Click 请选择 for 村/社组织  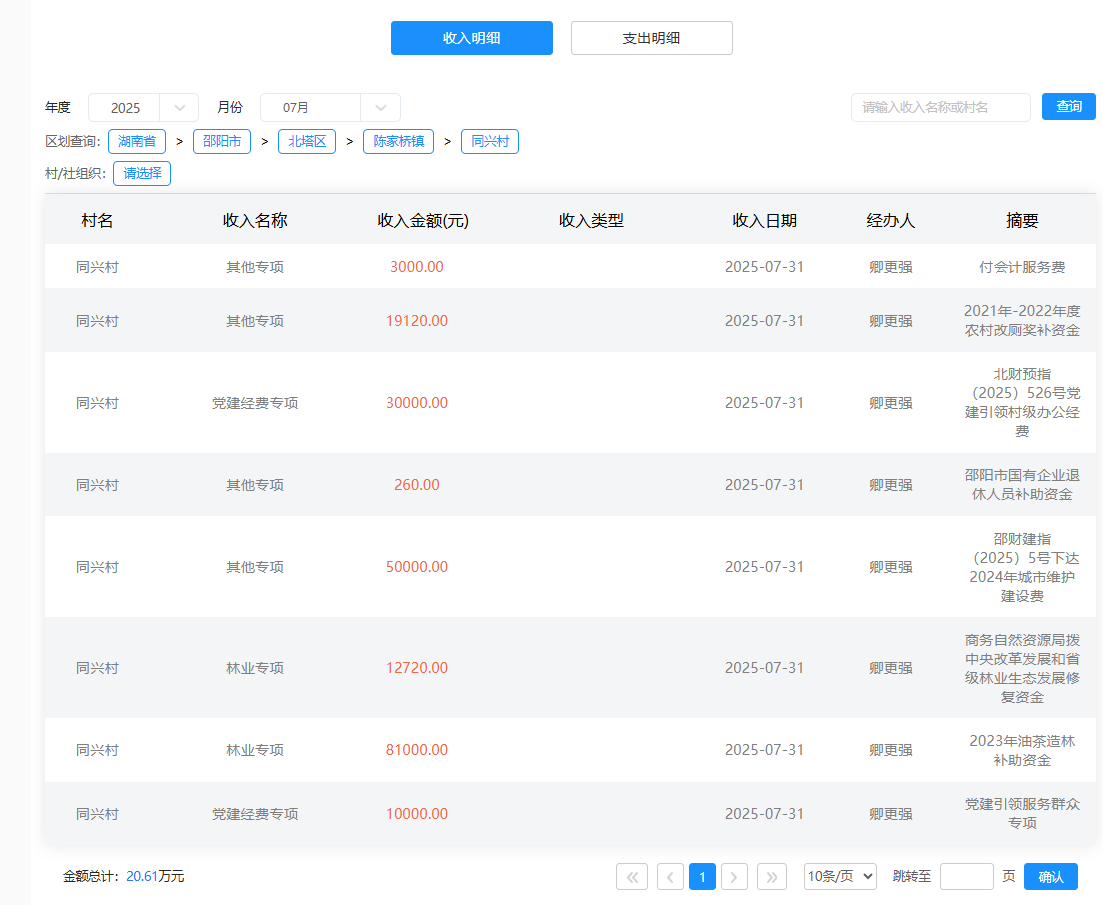(142, 174)
